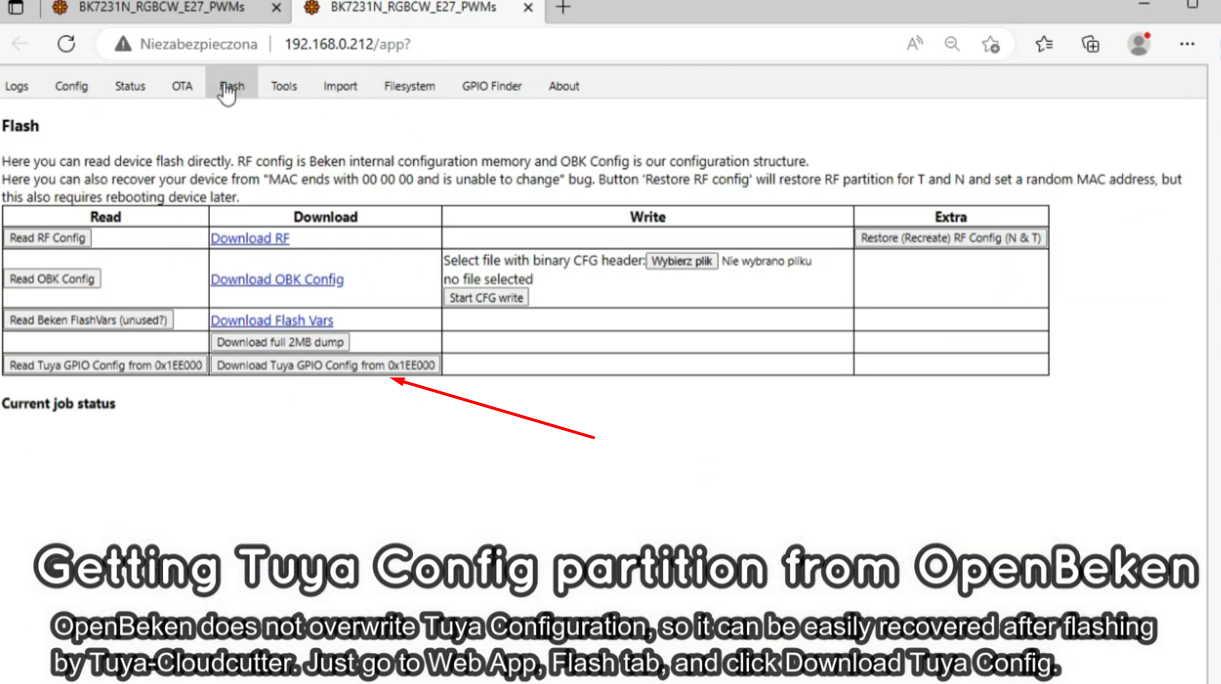Viewport: 1221px width, 684px height.
Task: Open the Filesystem tab
Action: click(410, 86)
